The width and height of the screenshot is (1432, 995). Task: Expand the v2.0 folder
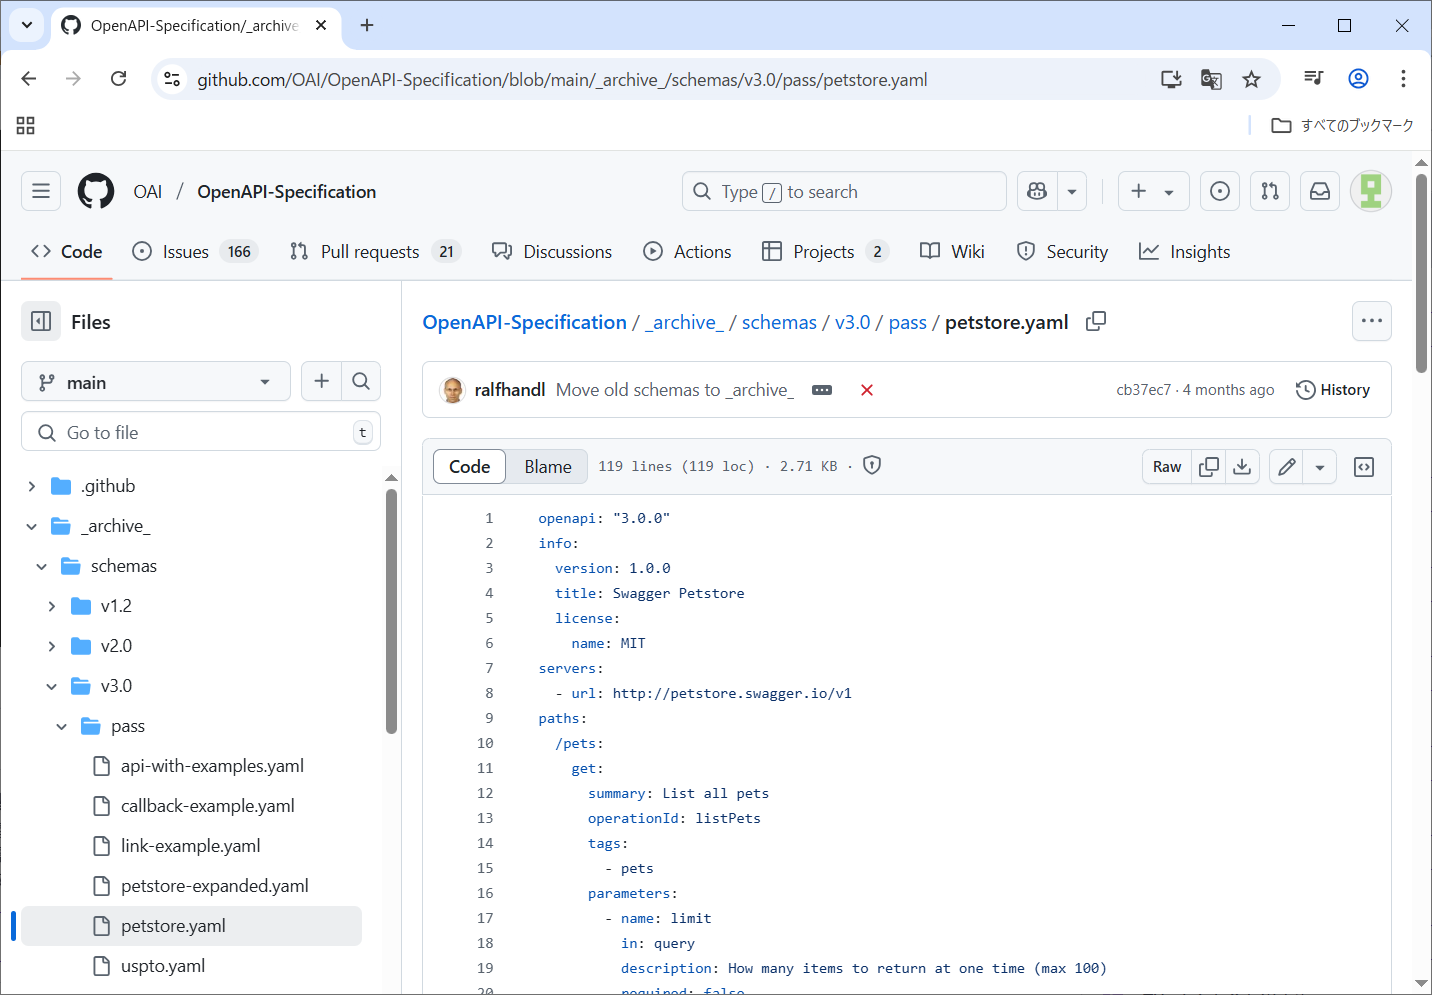52,646
